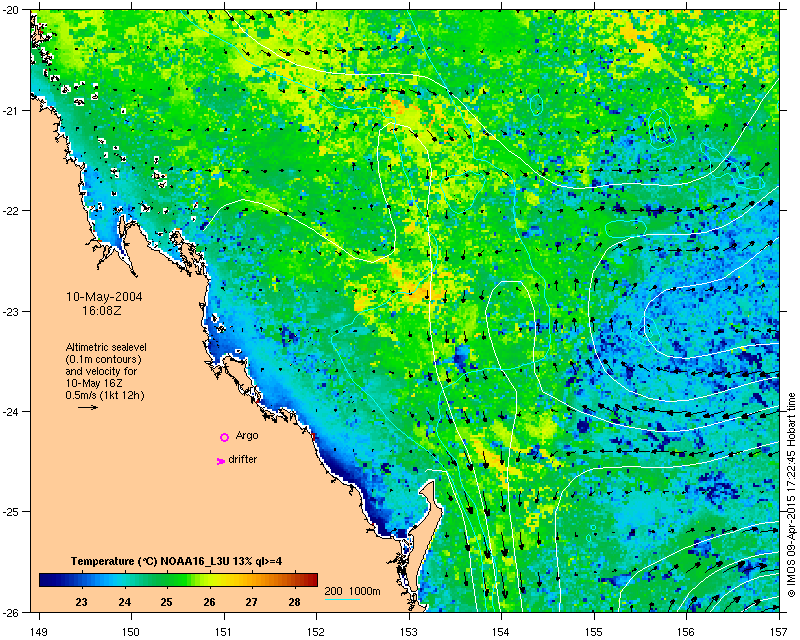Viewport: 800px width, 640px height.
Task: Click the colorbar tick label 25
Action: click(166, 602)
